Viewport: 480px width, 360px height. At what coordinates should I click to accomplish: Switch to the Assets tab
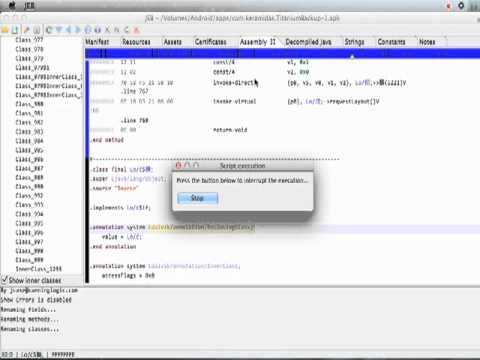172,42
